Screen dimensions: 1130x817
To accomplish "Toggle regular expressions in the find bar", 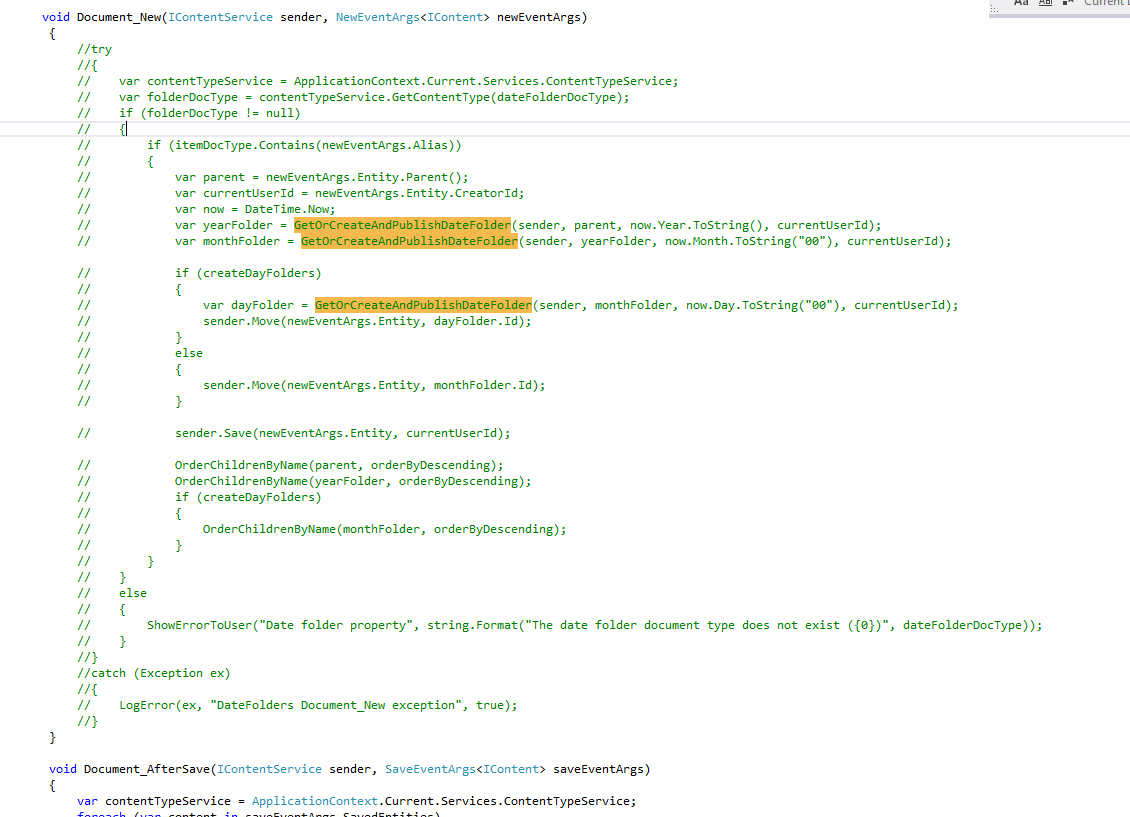I will [x=1068, y=3].
